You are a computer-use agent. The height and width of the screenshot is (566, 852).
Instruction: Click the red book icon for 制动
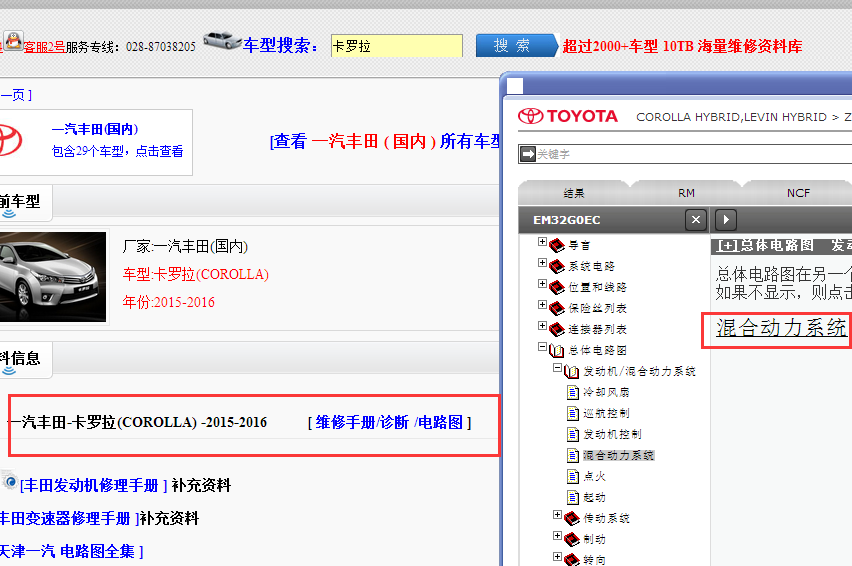coord(572,539)
